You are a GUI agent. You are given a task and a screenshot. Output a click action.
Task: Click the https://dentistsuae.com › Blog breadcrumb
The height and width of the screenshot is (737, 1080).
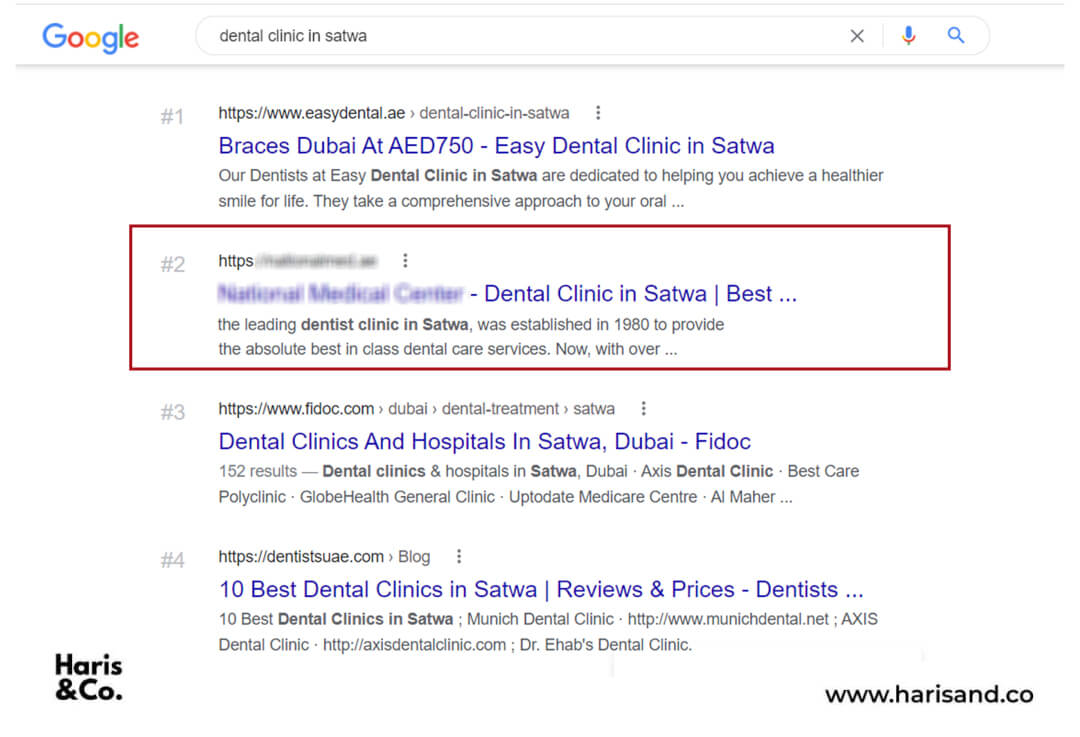[x=324, y=557]
